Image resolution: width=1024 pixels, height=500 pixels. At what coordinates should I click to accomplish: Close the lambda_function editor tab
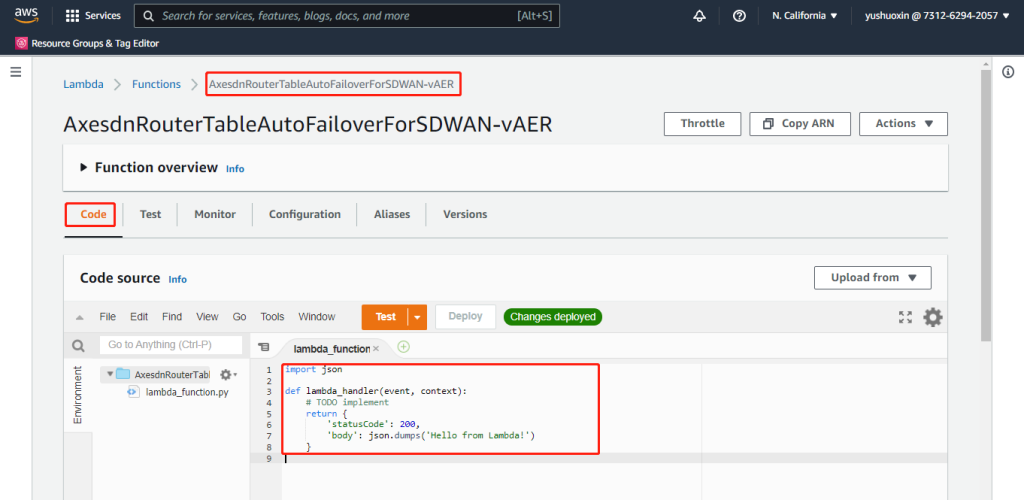coord(376,348)
